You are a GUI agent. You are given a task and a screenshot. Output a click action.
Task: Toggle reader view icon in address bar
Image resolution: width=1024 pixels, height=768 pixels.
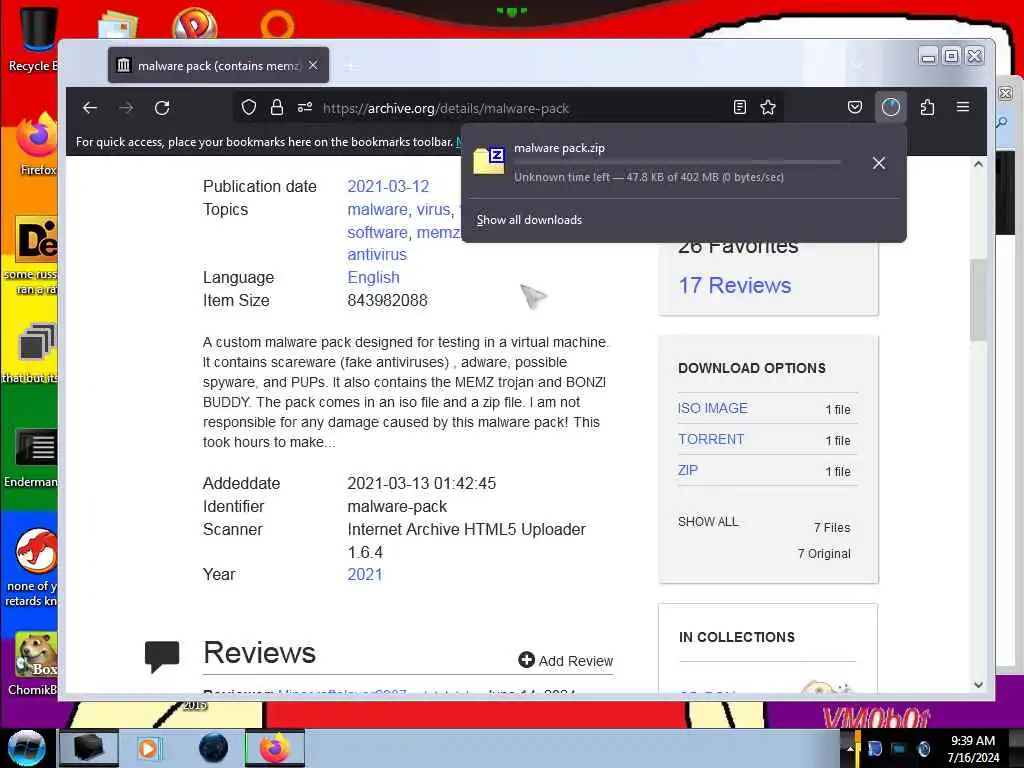click(739, 108)
